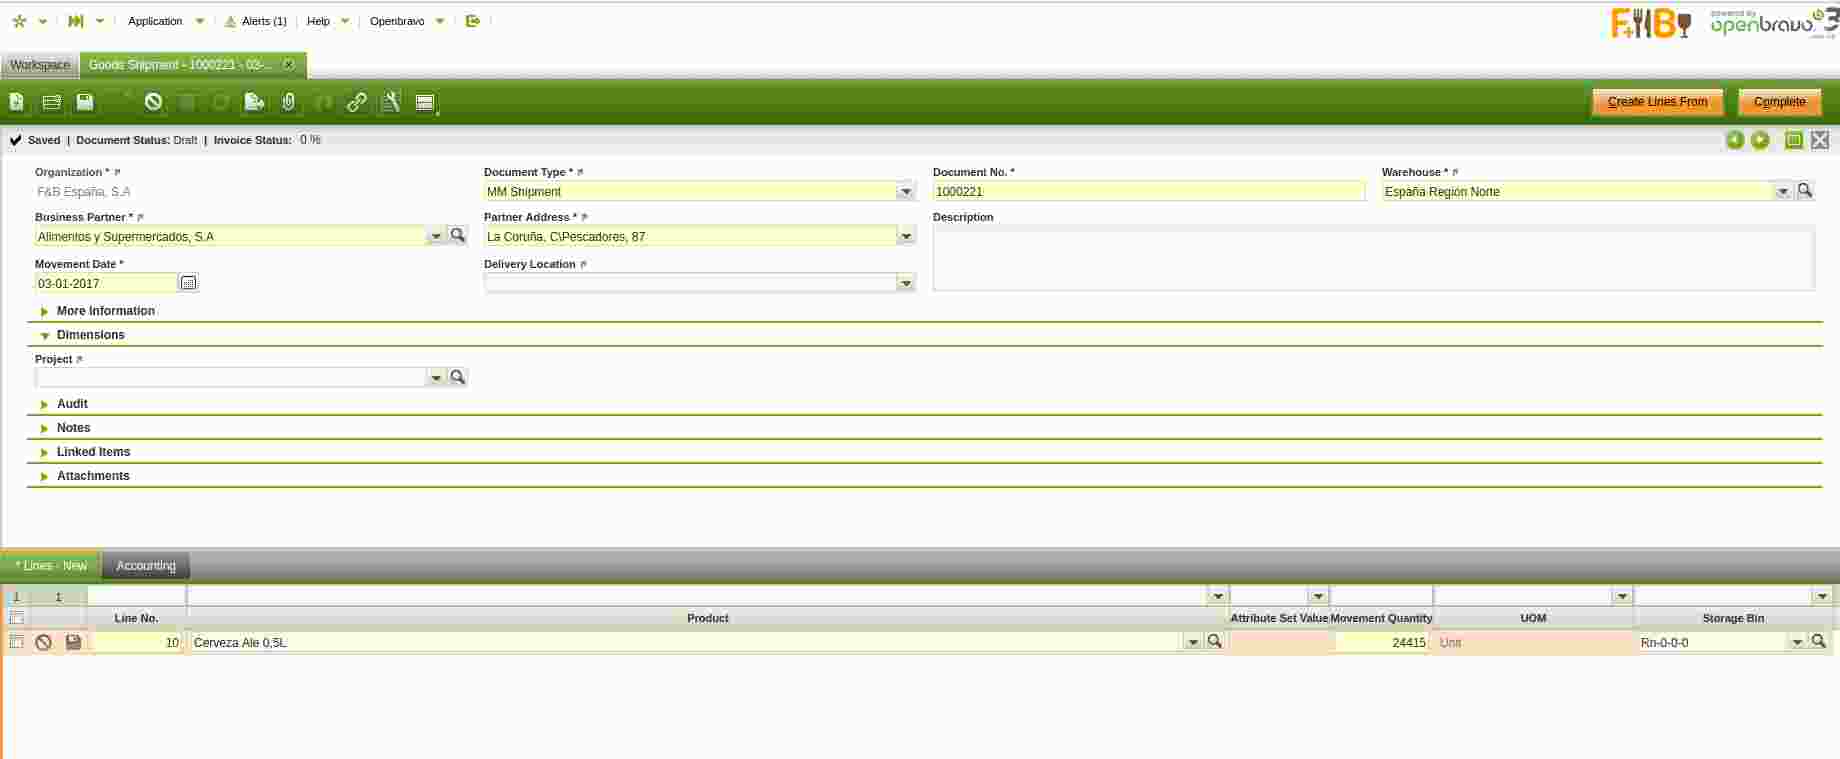
Task: Click the Document No. input field
Action: [1149, 191]
